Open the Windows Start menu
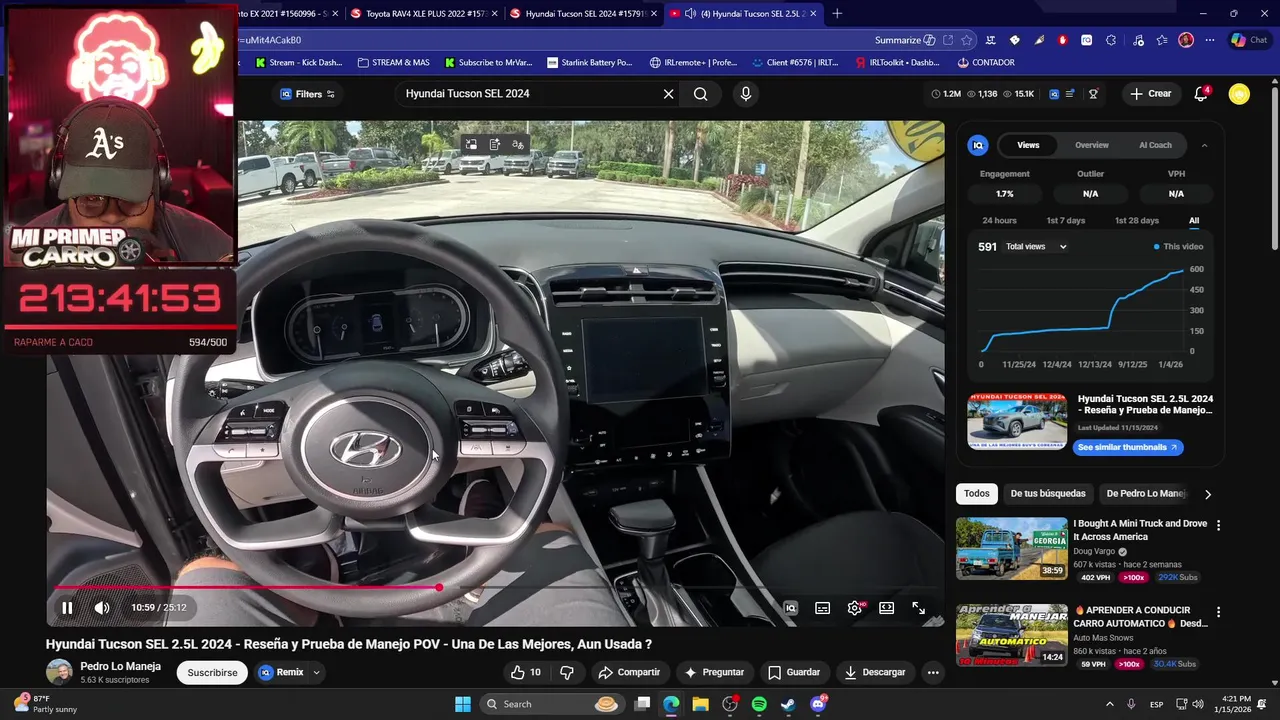Screen dimensions: 1280x720 tap(463, 704)
